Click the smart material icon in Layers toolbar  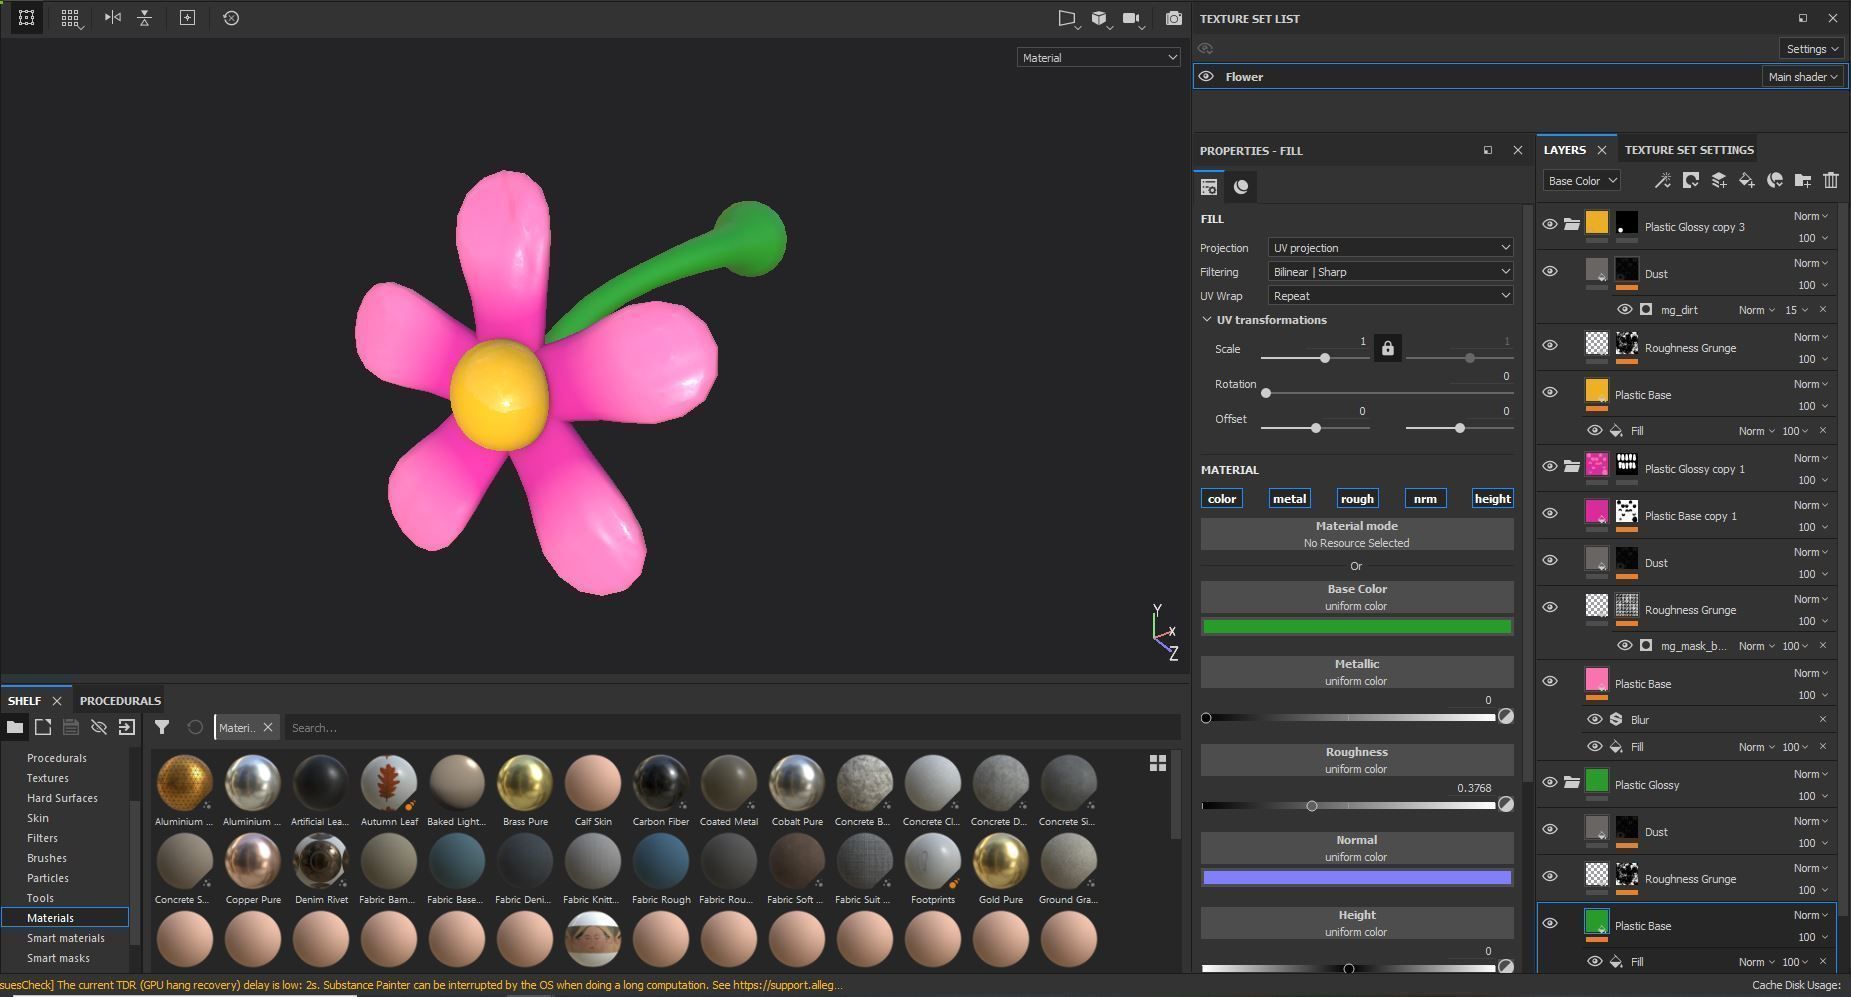tap(1775, 181)
